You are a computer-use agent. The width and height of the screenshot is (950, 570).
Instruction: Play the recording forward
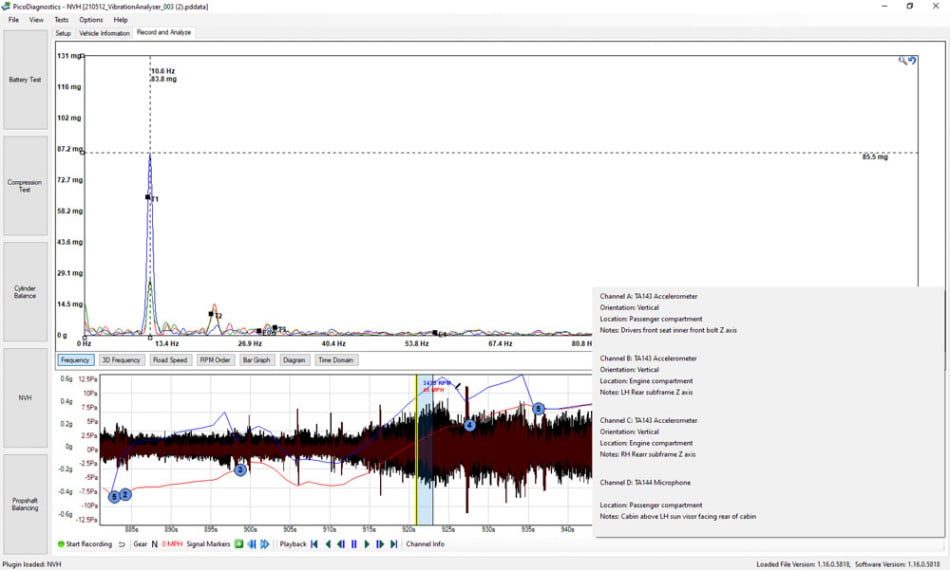click(x=367, y=544)
